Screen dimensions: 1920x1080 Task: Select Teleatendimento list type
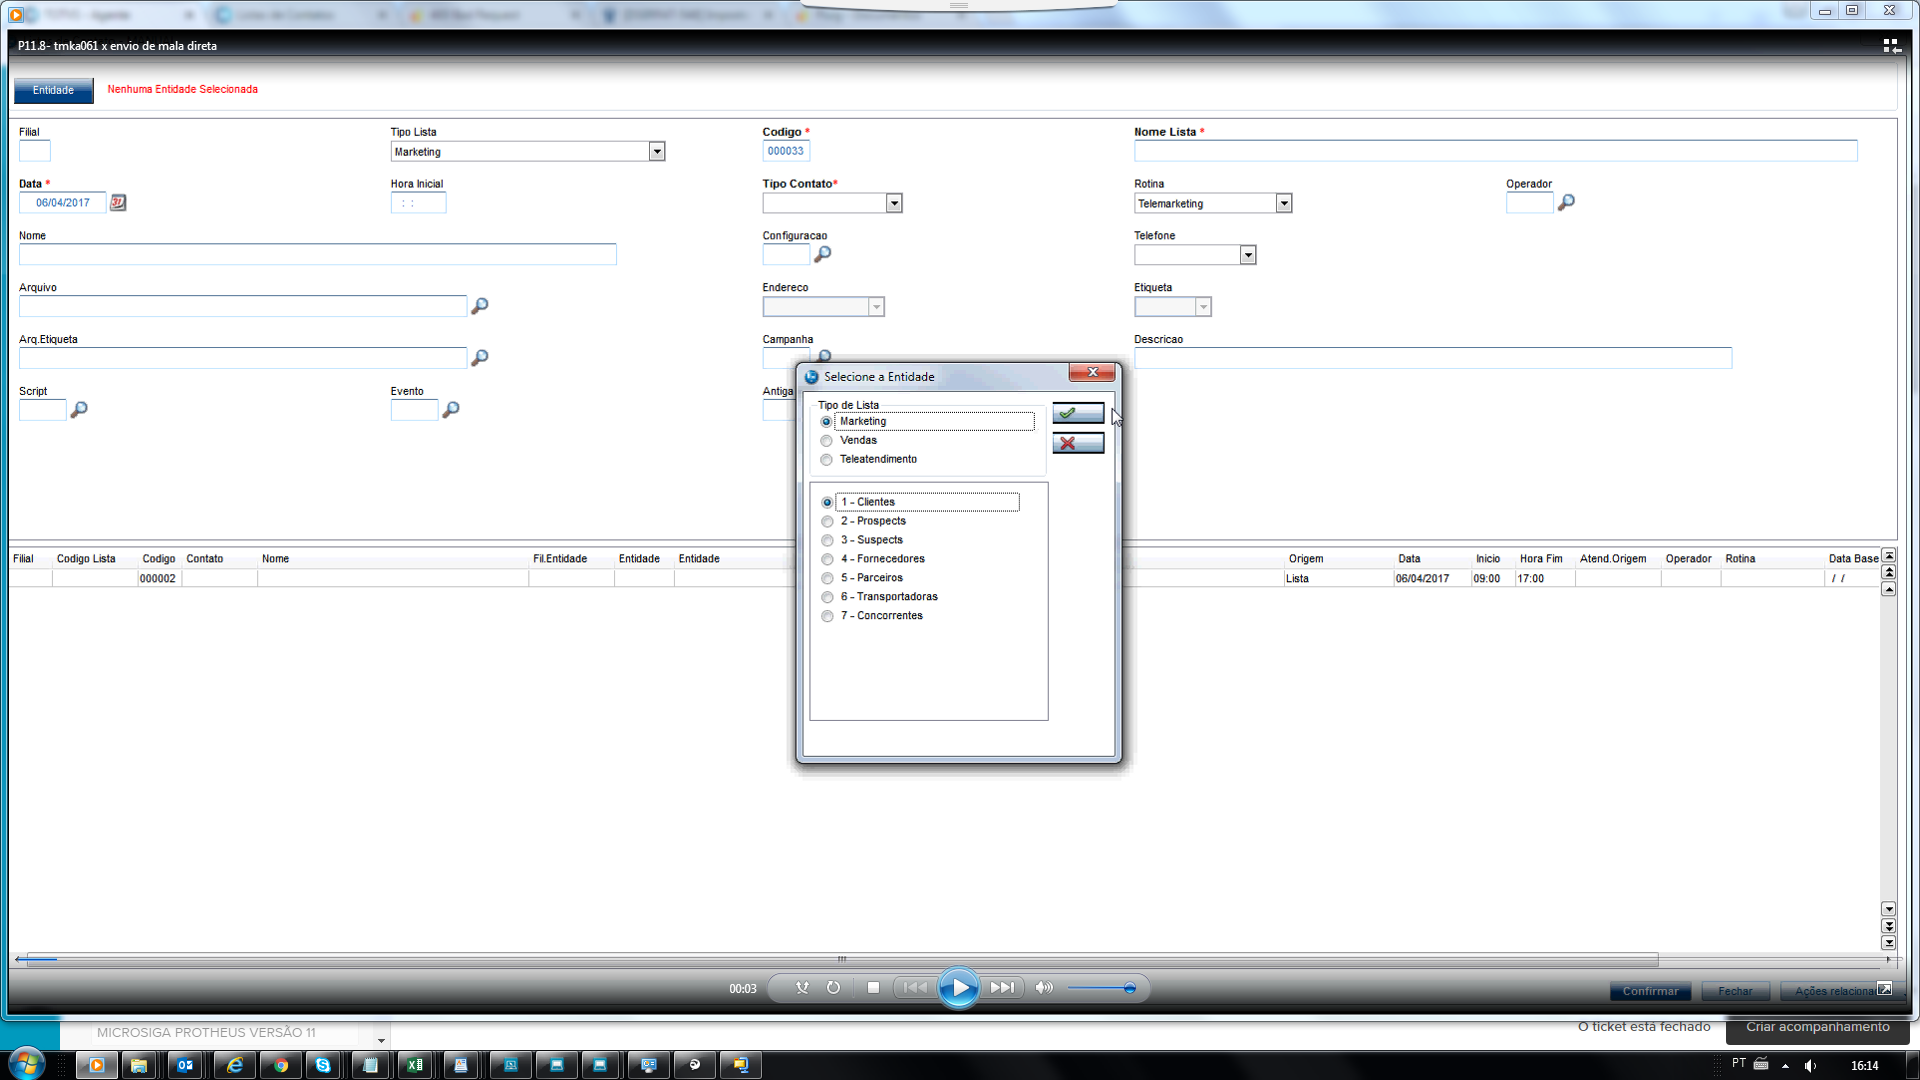point(827,460)
